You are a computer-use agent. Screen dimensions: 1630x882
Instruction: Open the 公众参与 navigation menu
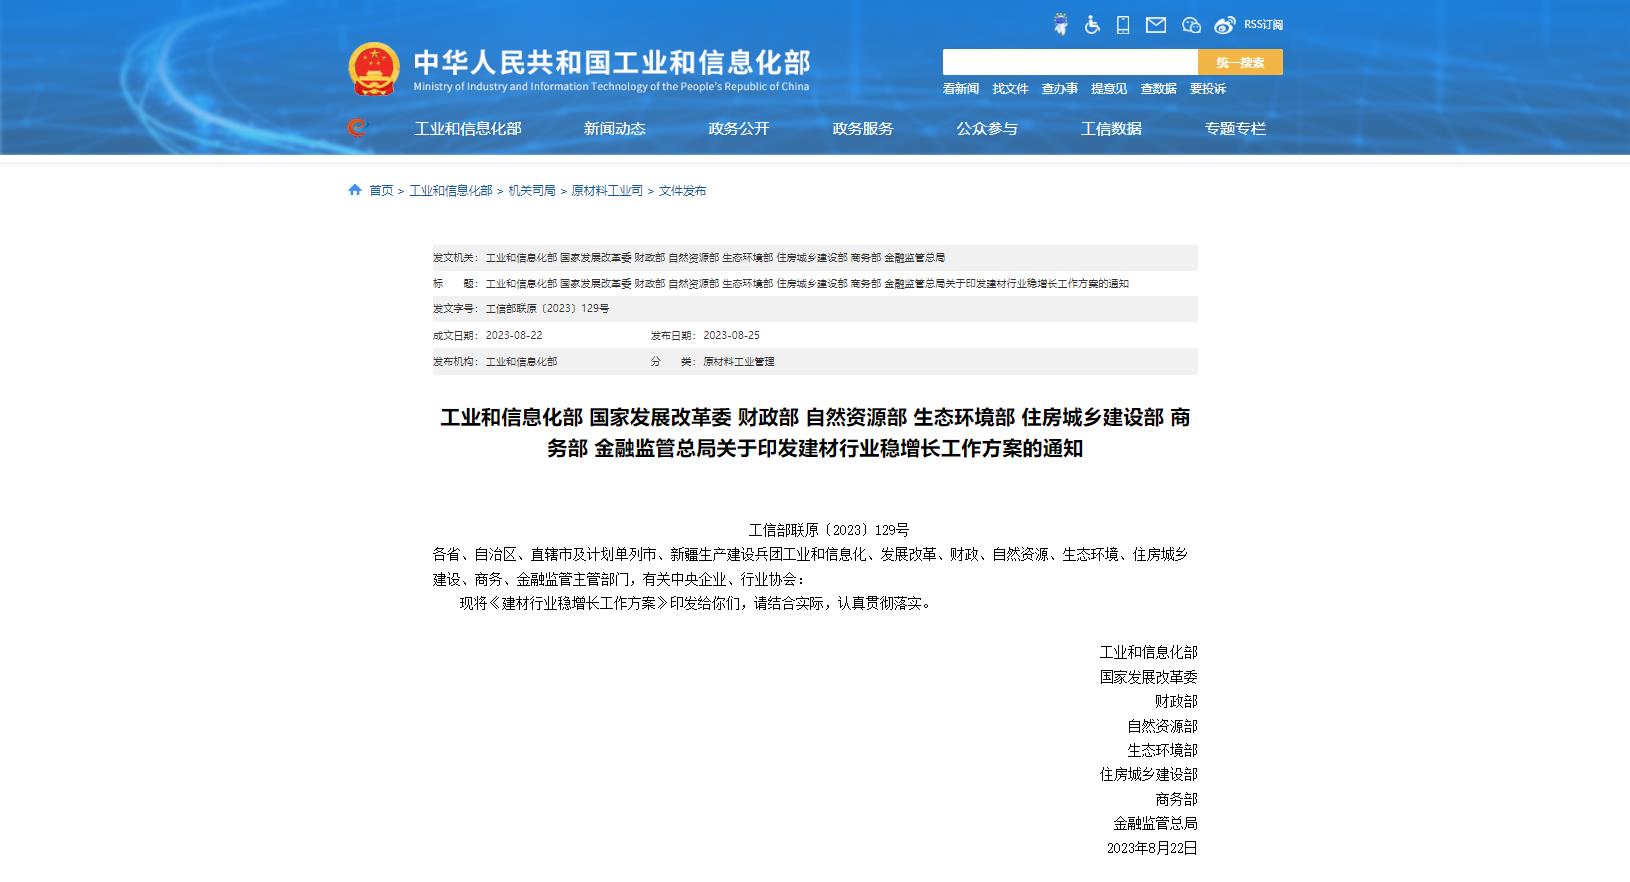(987, 129)
